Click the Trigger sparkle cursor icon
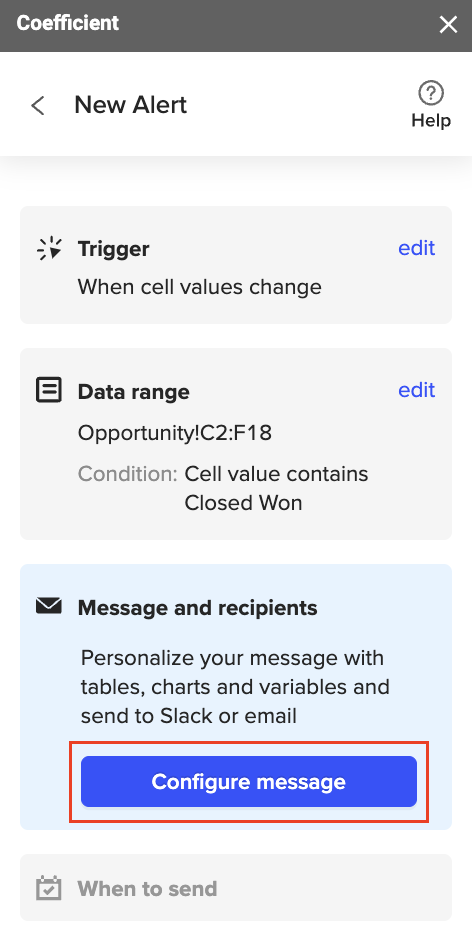472x942 pixels. 49,248
